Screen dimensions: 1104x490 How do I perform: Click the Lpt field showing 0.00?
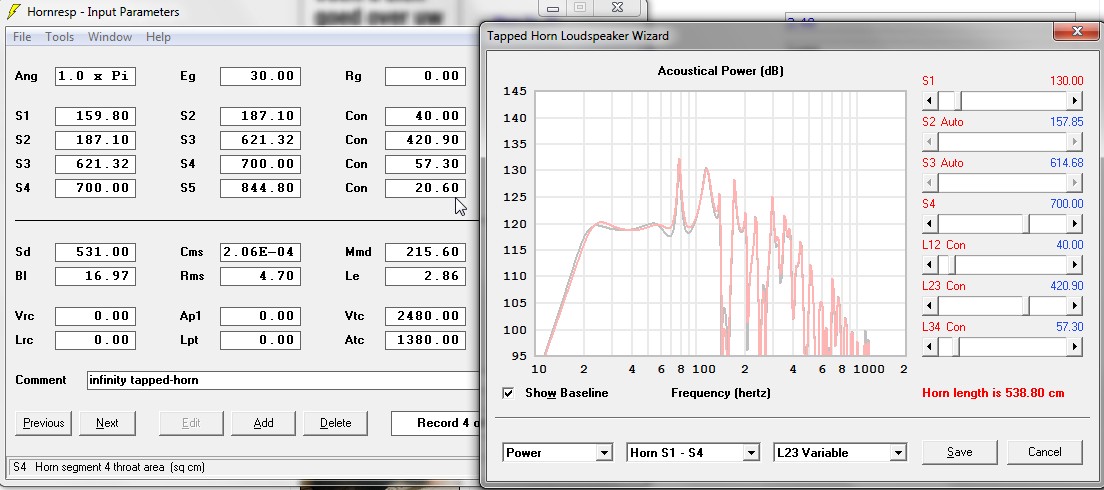(x=260, y=340)
